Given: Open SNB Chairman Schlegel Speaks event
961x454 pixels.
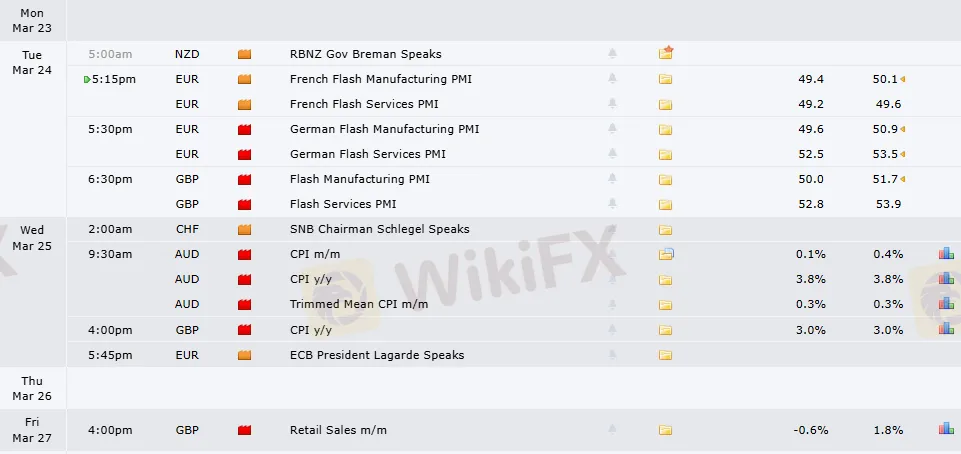Looking at the screenshot, I should point(379,229).
